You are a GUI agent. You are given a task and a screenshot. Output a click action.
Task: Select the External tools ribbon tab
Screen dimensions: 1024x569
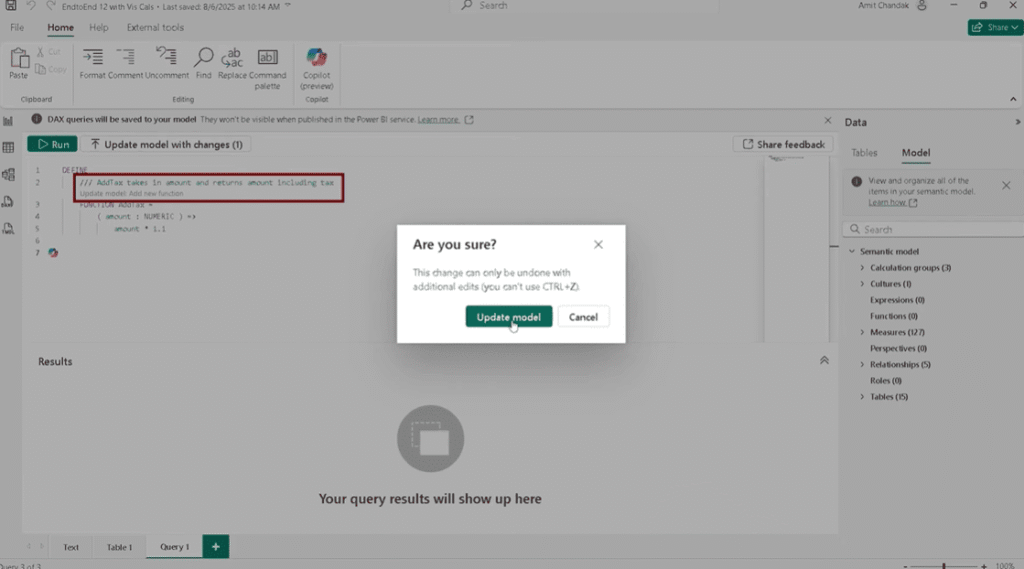(155, 27)
